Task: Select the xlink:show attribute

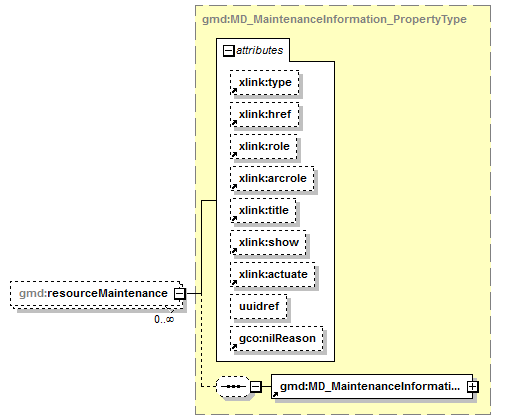Action: click(268, 242)
